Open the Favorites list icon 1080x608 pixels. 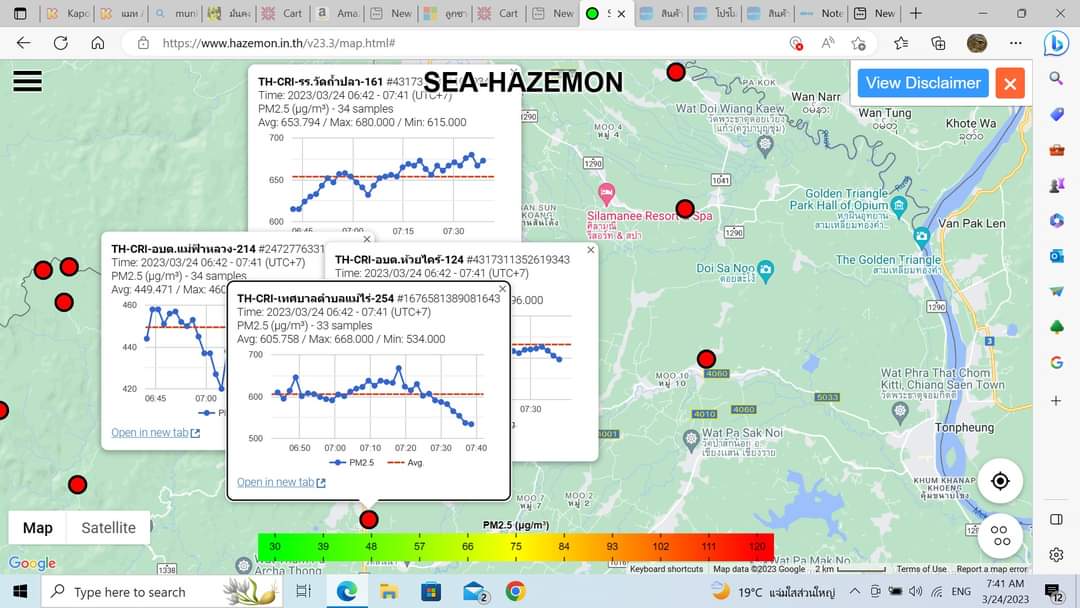[x=900, y=43]
